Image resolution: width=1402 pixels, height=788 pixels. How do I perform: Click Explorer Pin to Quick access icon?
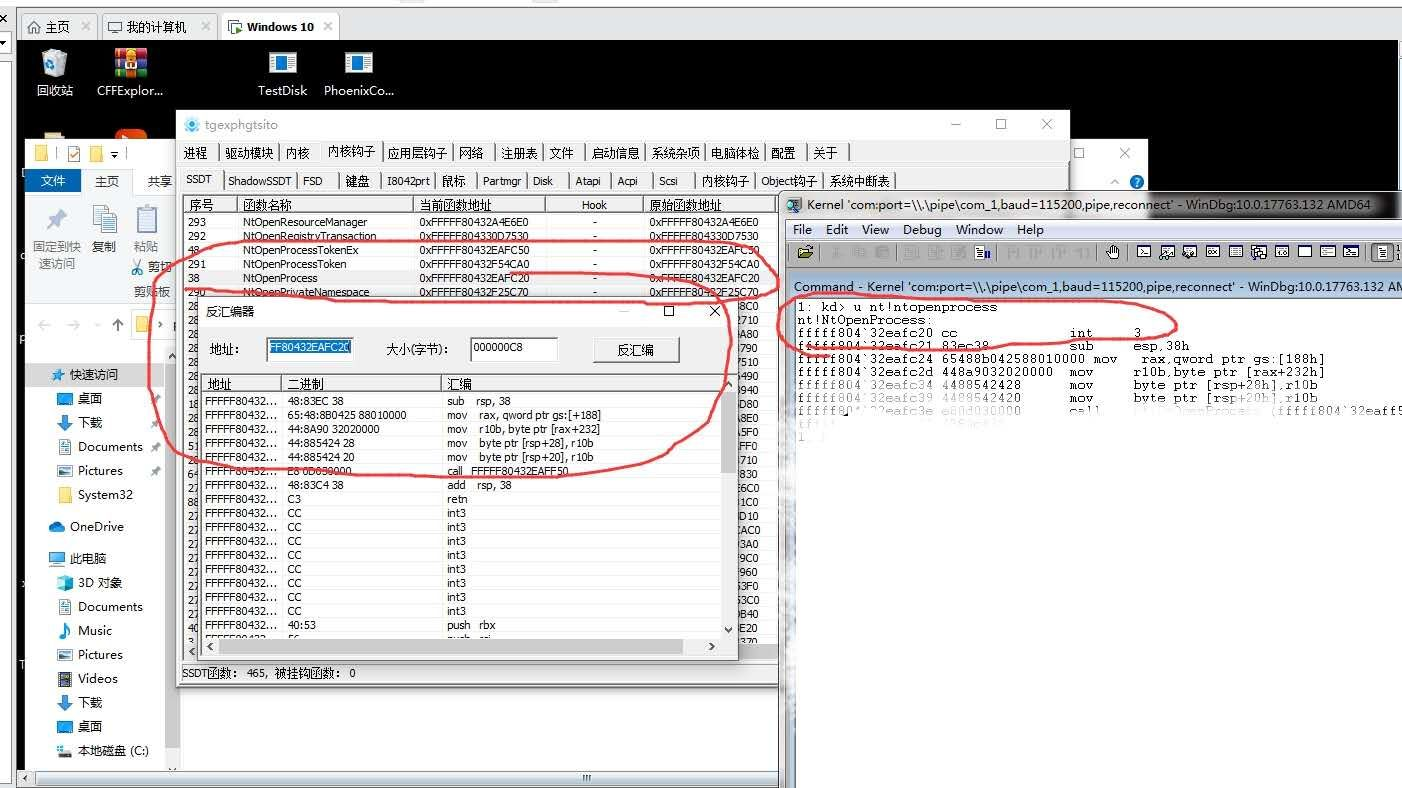[x=56, y=220]
